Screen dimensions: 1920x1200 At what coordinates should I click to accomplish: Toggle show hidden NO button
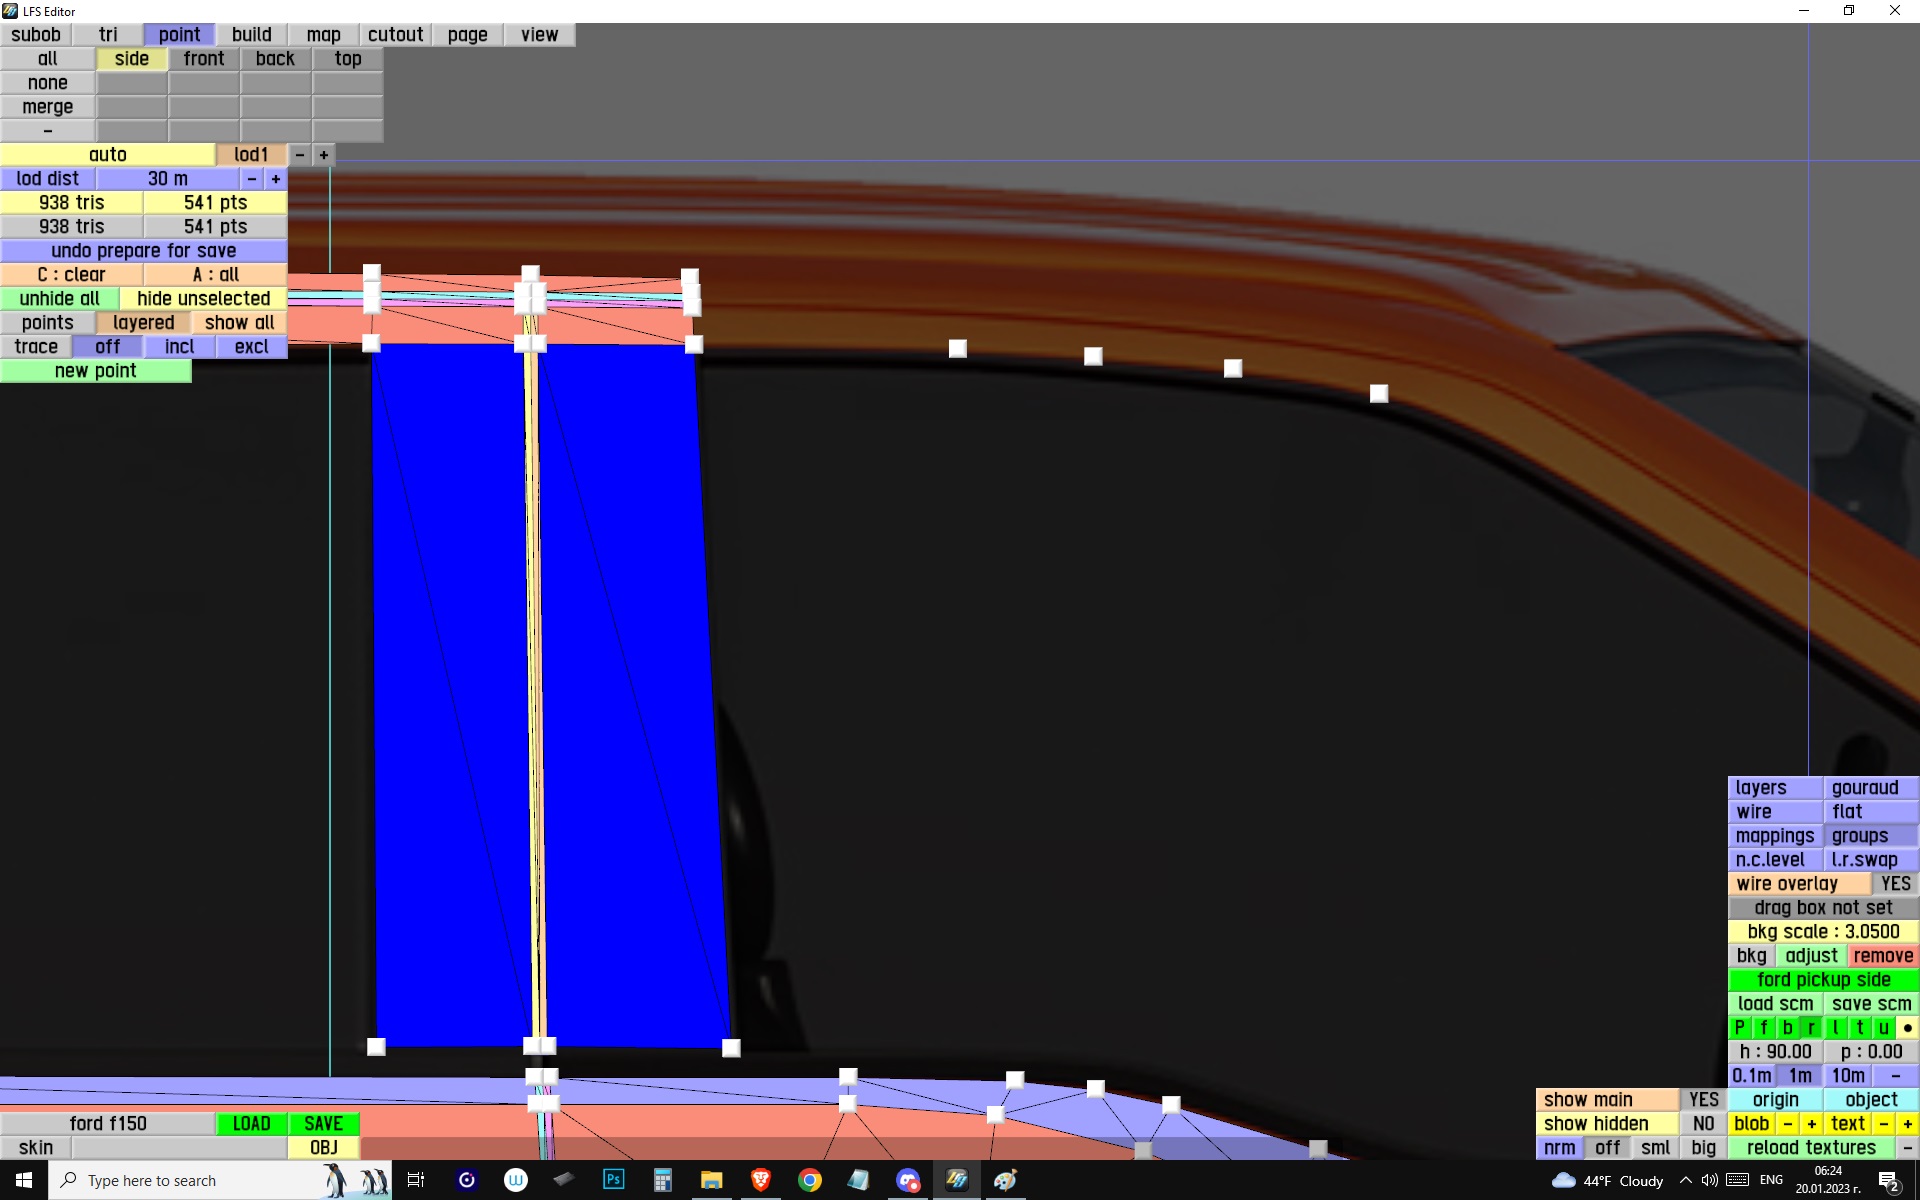pyautogui.click(x=1703, y=1124)
